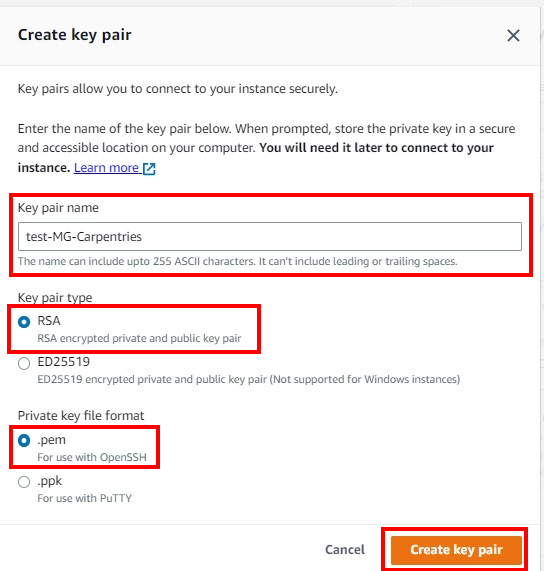The width and height of the screenshot is (544, 571).
Task: Select the ED25519 radio button
Action: click(x=24, y=363)
